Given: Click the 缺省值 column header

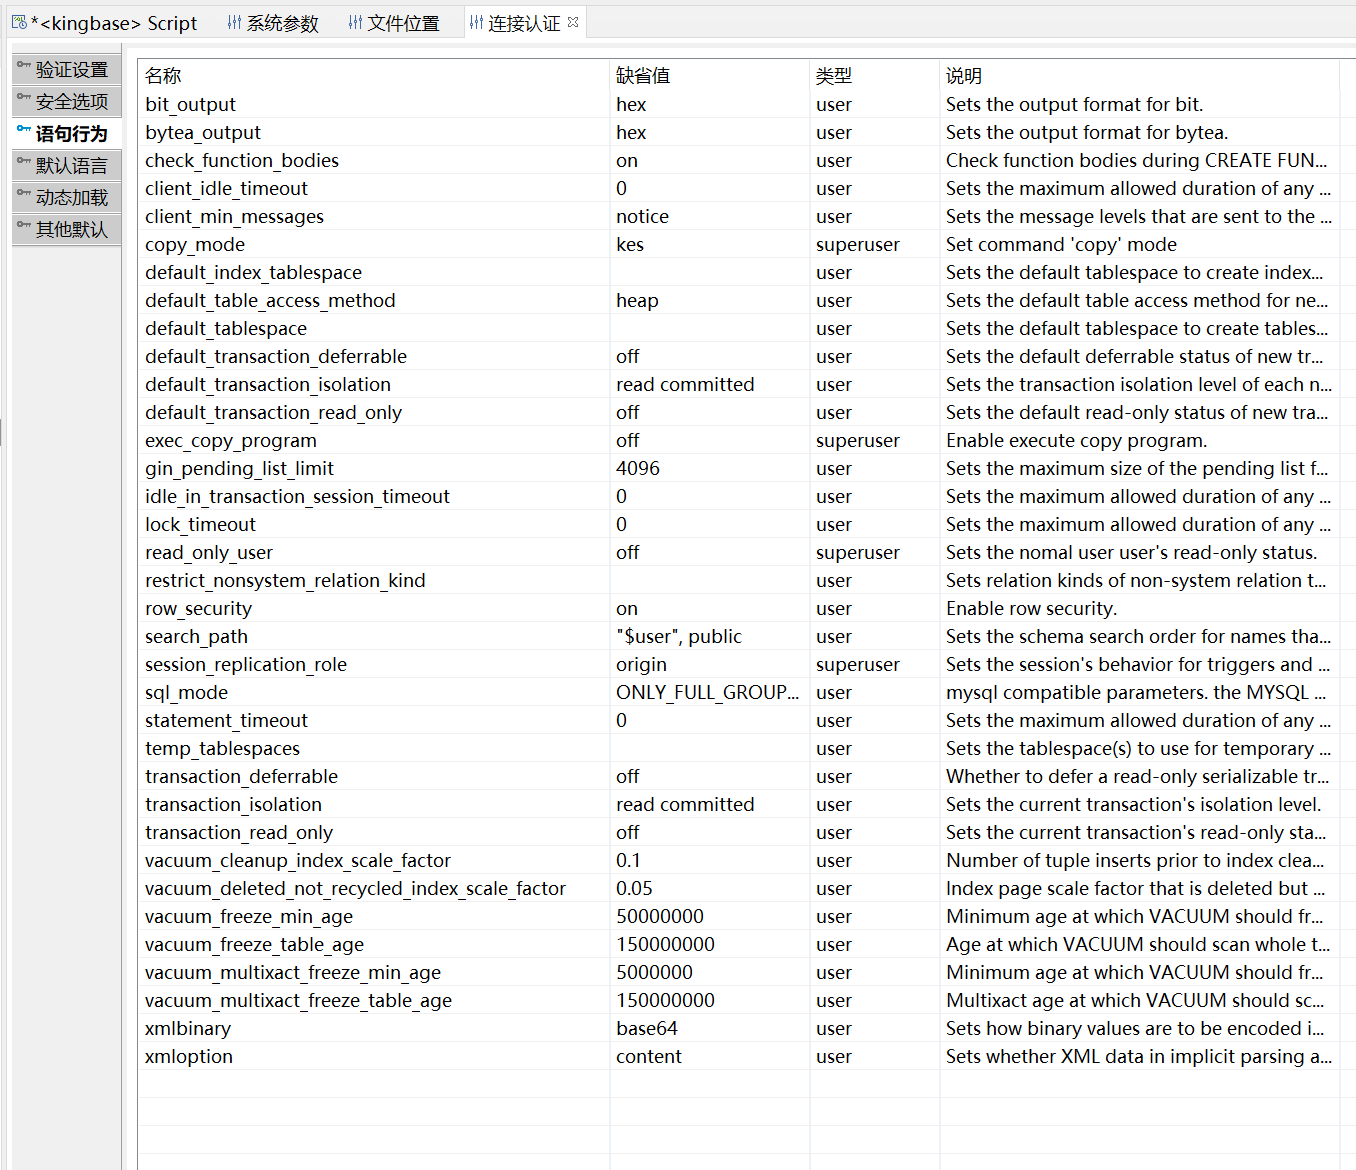Looking at the screenshot, I should coord(643,76).
